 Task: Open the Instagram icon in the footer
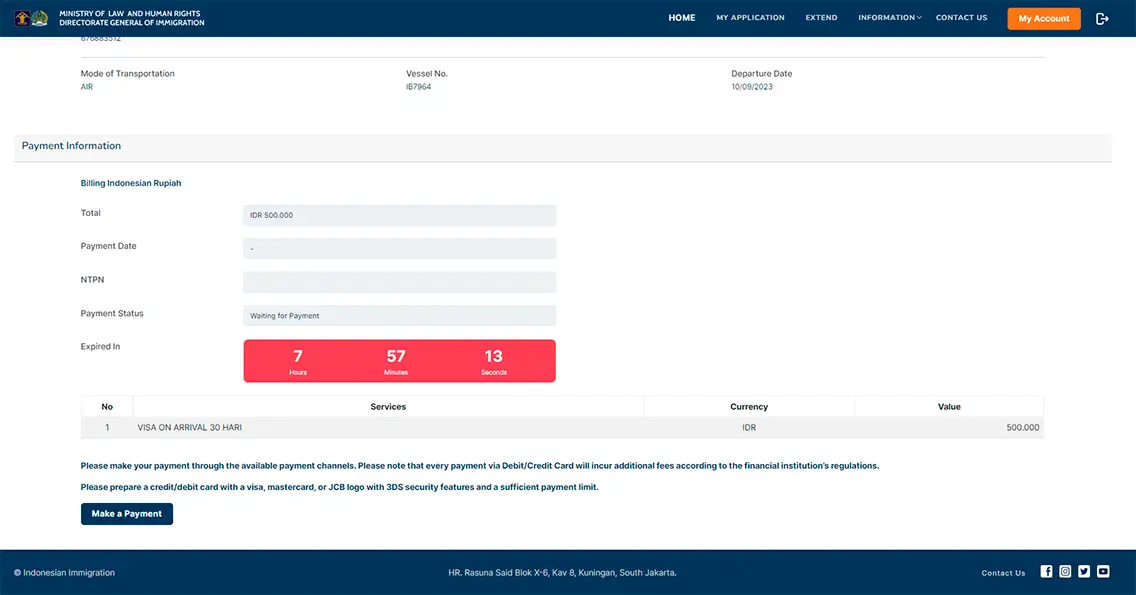coord(1065,572)
